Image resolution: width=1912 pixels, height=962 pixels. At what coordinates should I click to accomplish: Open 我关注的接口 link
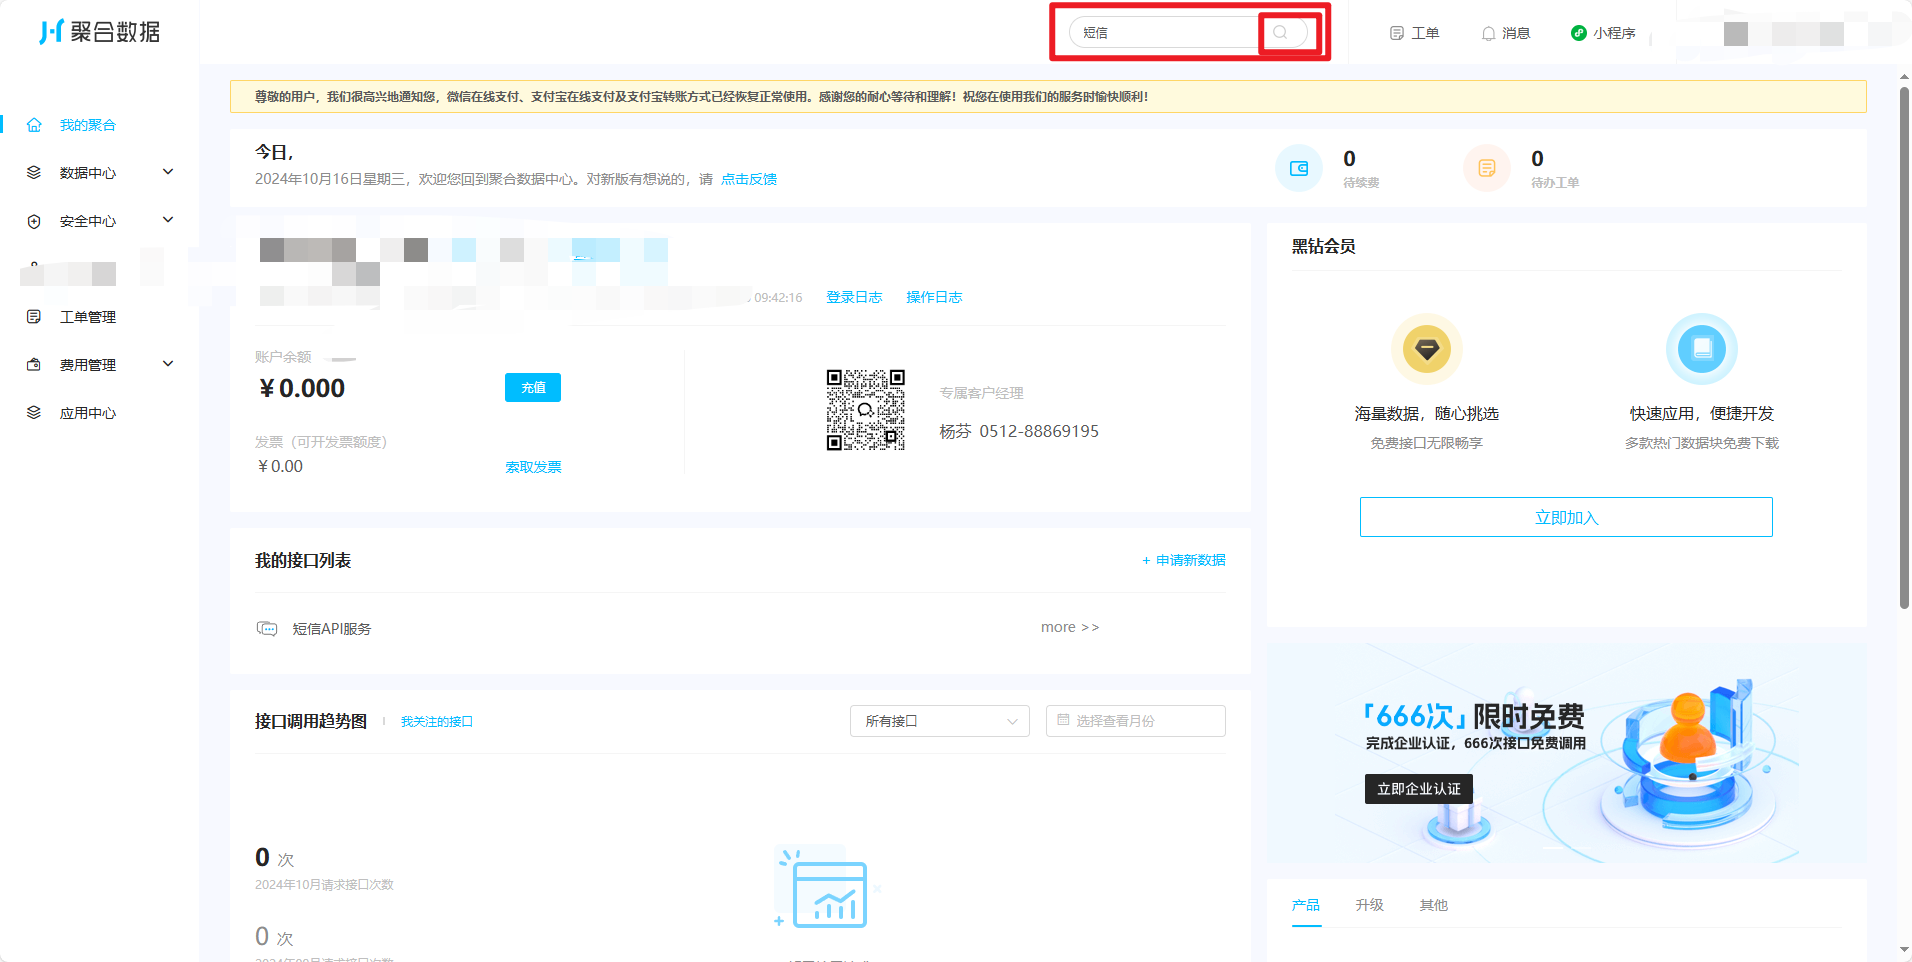[x=437, y=721]
